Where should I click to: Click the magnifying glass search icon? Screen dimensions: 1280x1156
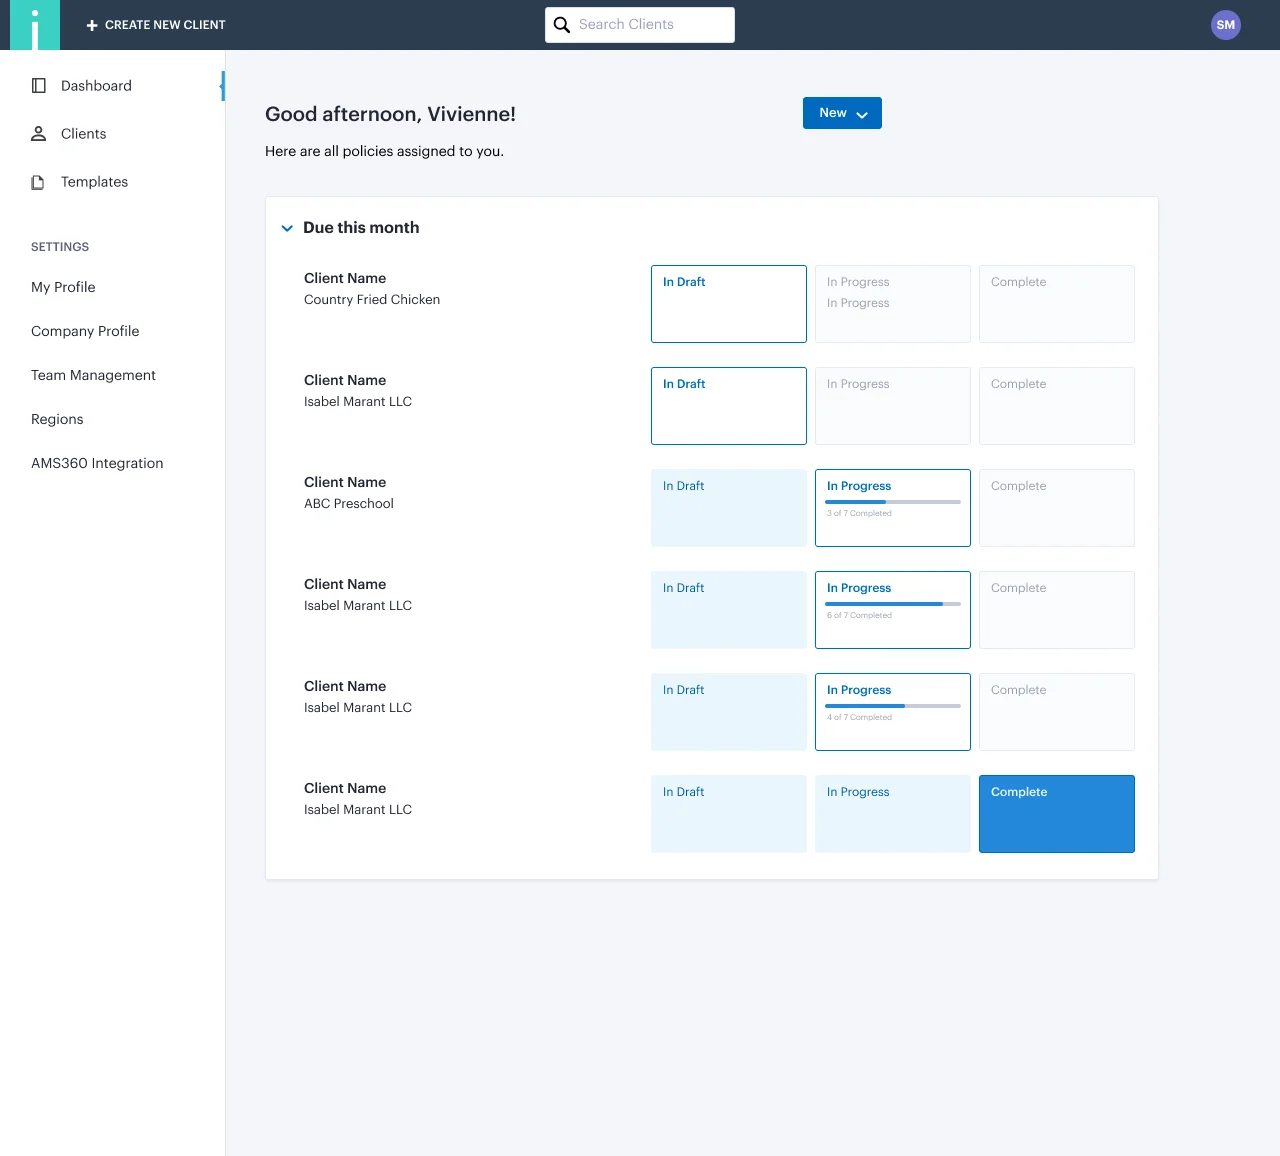pyautogui.click(x=561, y=24)
